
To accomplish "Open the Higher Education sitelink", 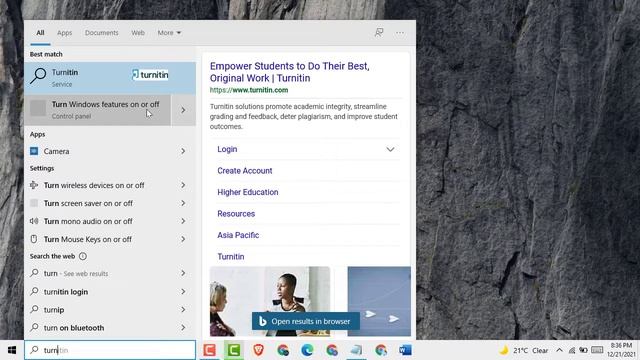I will (x=248, y=192).
